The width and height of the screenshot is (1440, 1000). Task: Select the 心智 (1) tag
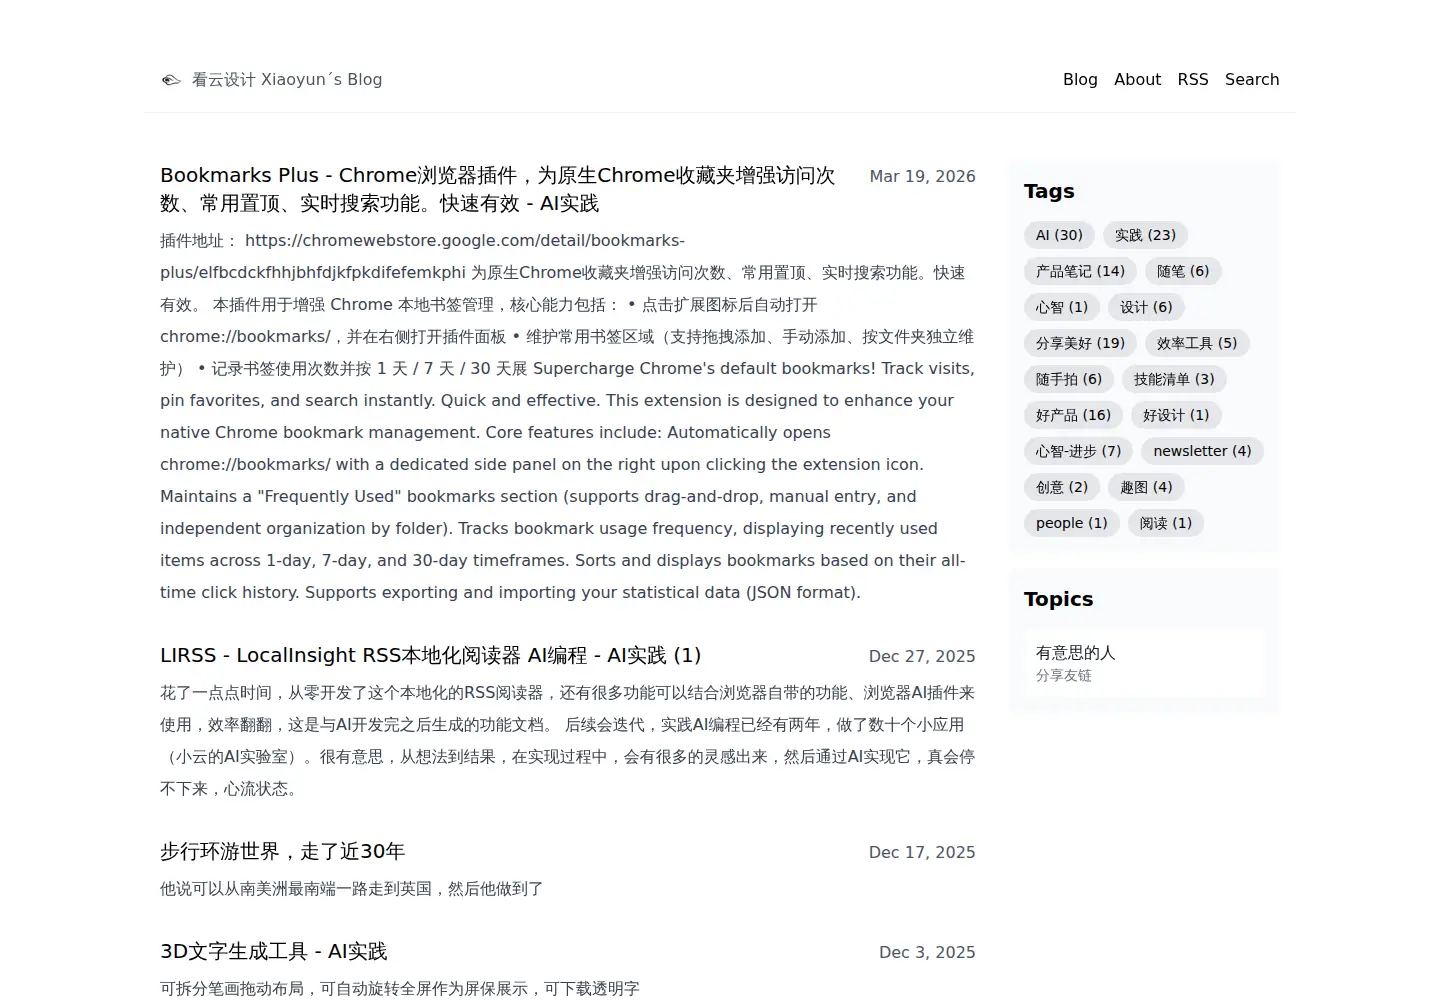1062,307
